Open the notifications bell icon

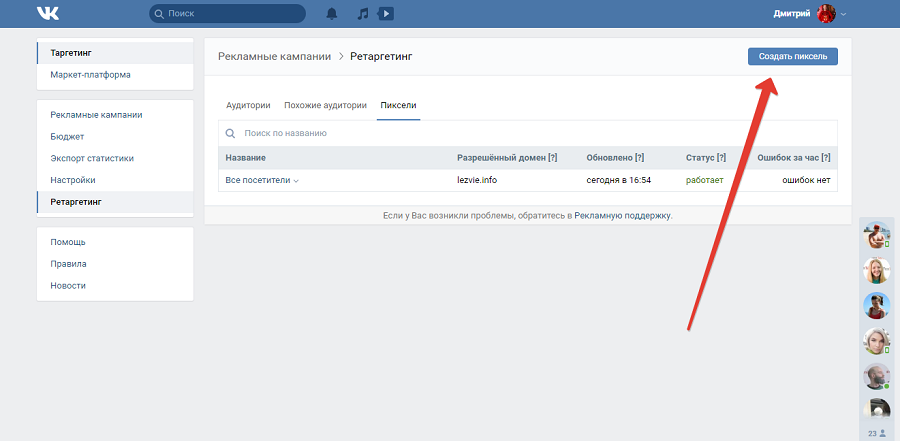click(332, 14)
